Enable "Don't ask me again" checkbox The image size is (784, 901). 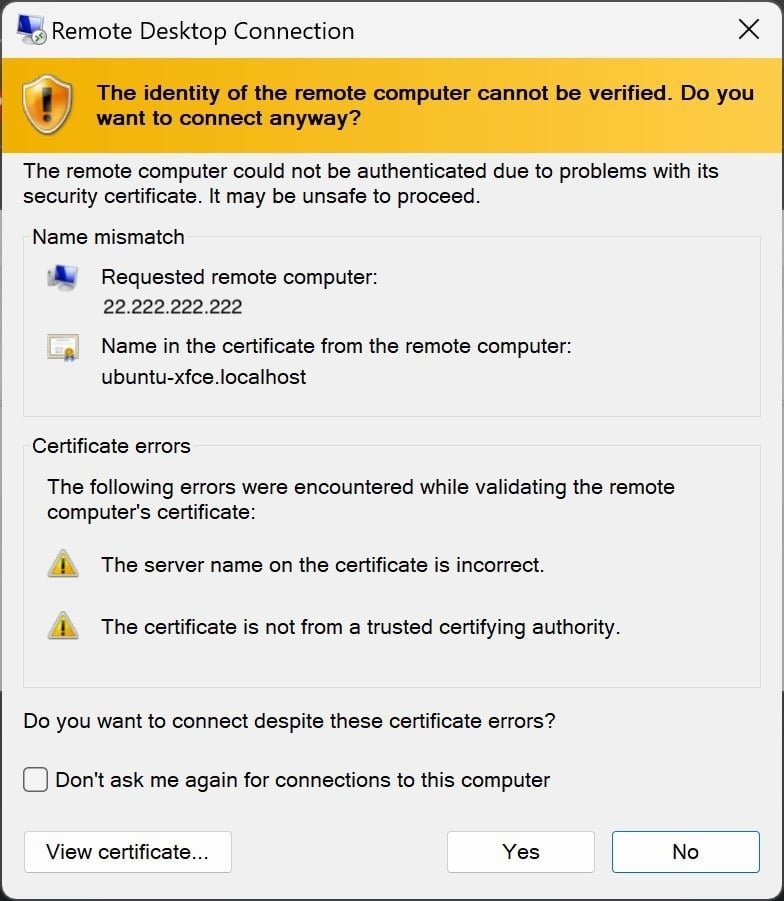pos(36,780)
